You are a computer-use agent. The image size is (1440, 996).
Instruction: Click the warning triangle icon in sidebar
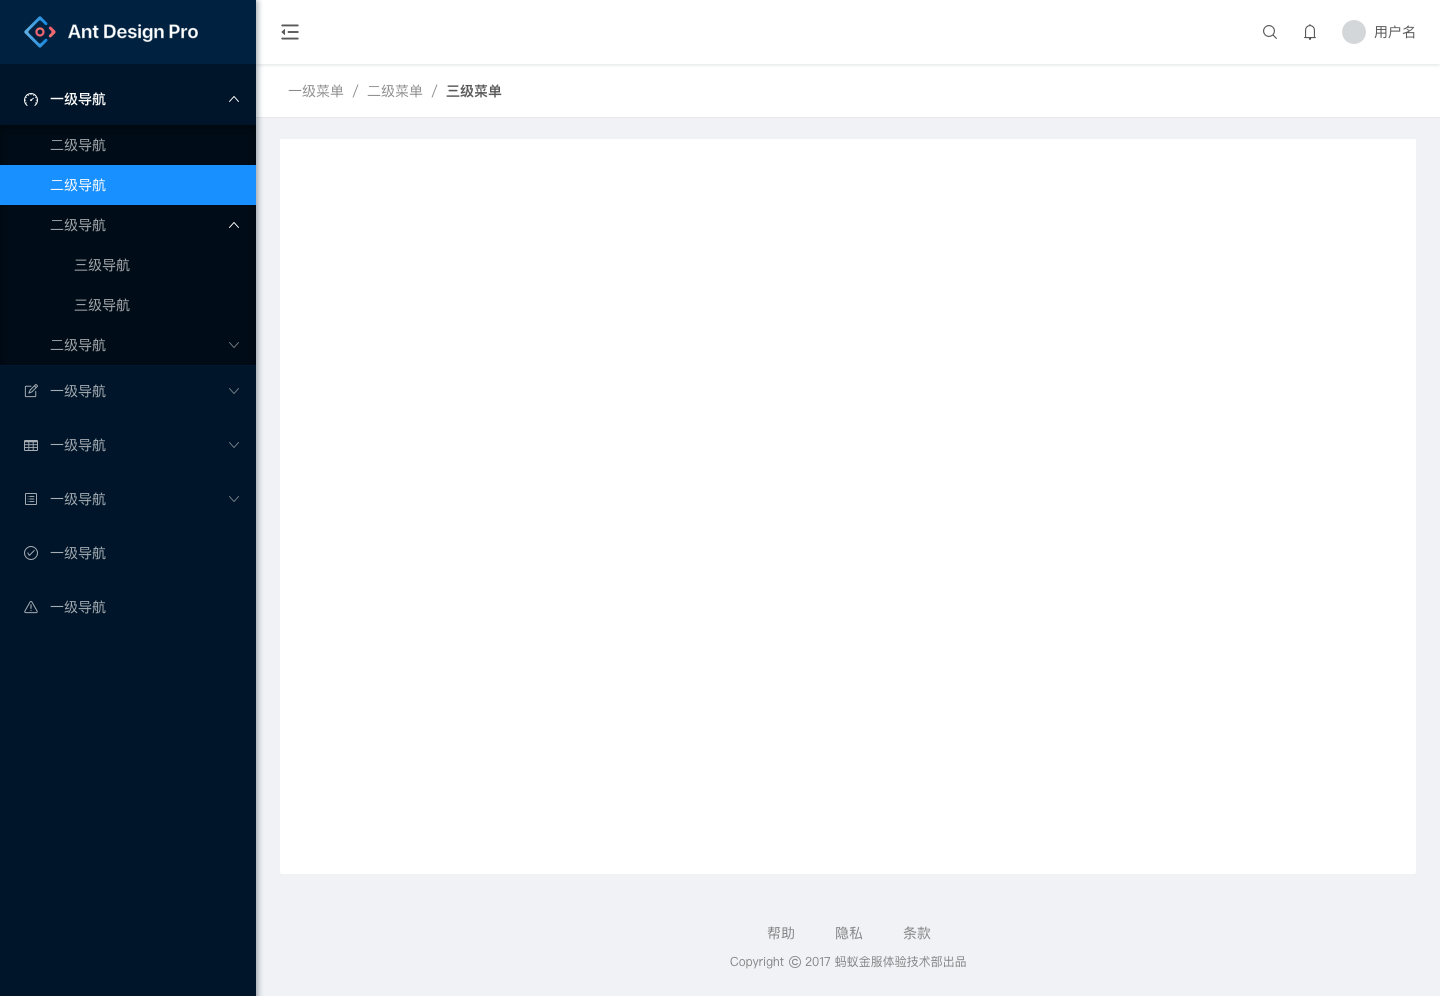tap(31, 607)
